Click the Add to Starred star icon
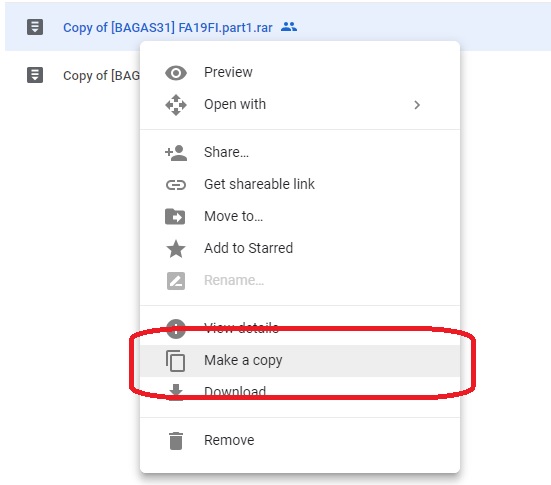This screenshot has height=485, width=551. click(x=176, y=249)
